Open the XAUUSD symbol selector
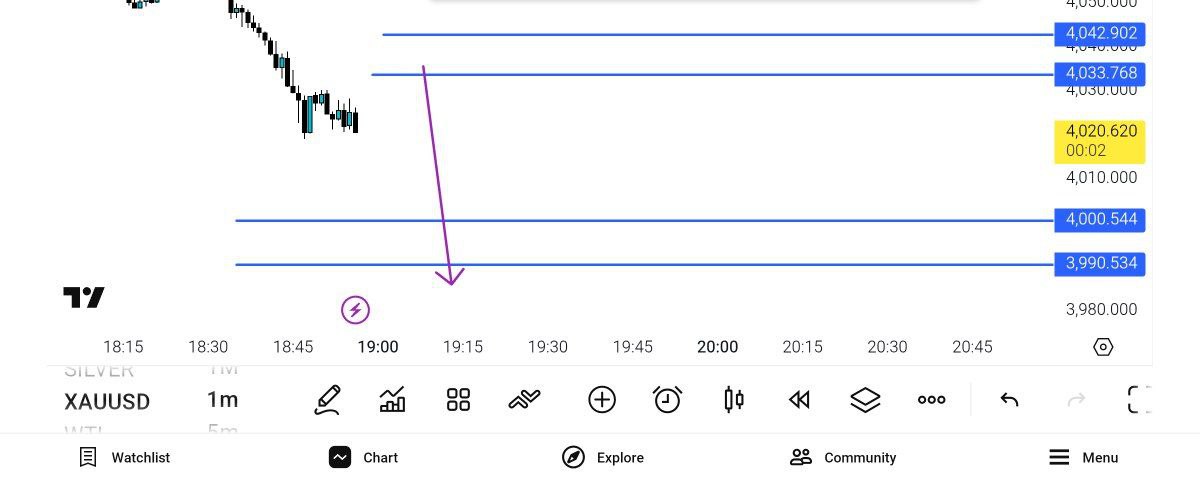 tap(107, 402)
